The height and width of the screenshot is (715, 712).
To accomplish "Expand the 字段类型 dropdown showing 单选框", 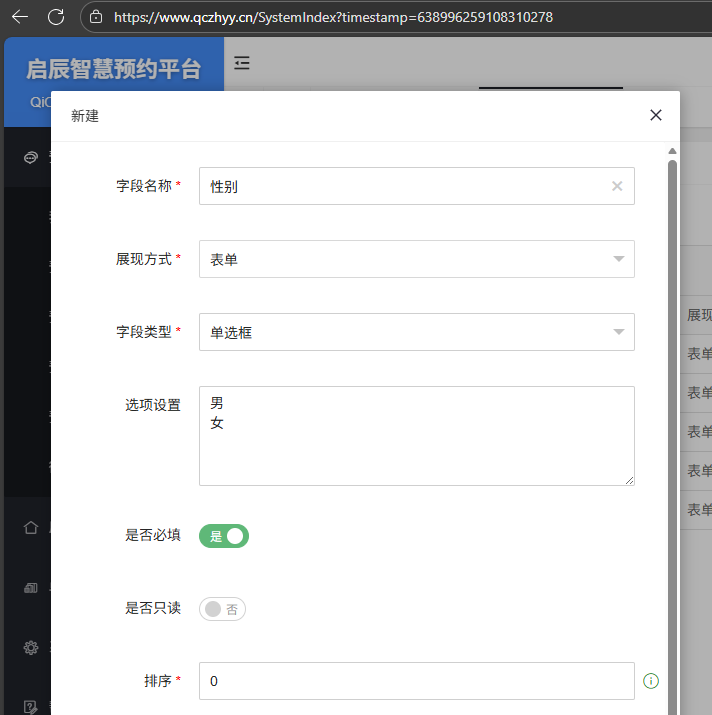I will 416,332.
